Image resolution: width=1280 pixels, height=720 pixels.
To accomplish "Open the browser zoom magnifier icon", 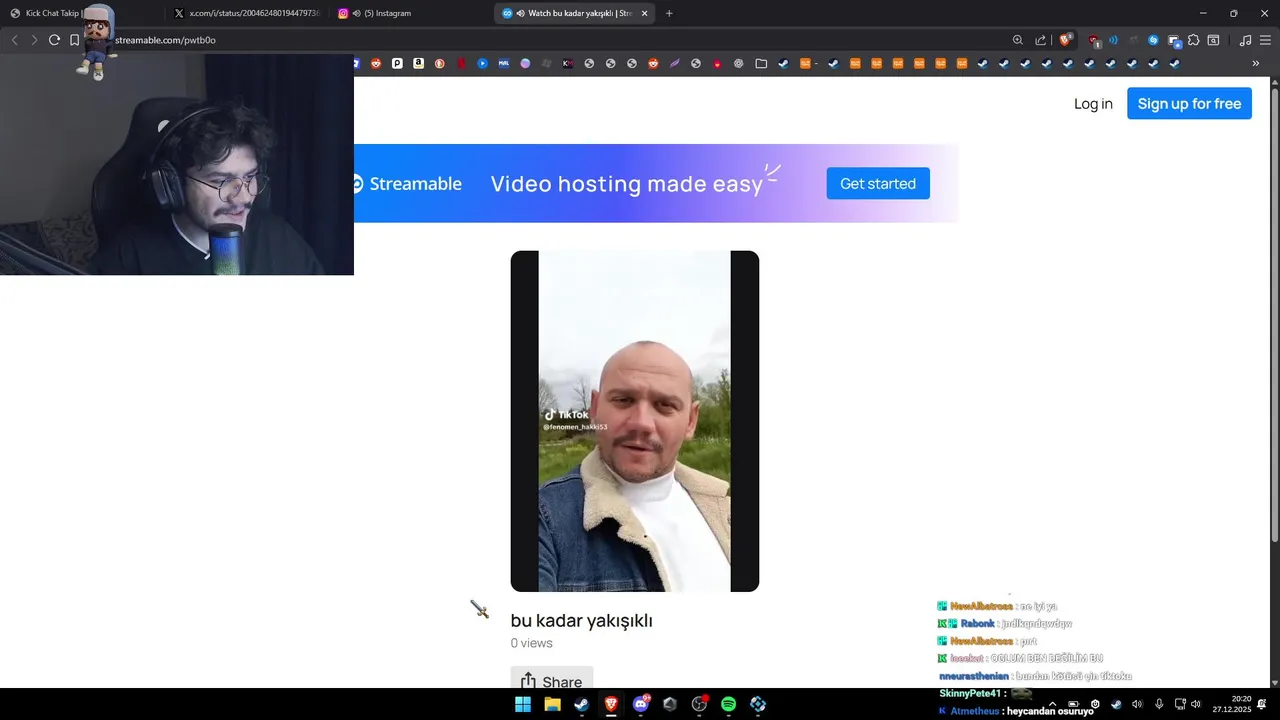I will click(x=1018, y=40).
